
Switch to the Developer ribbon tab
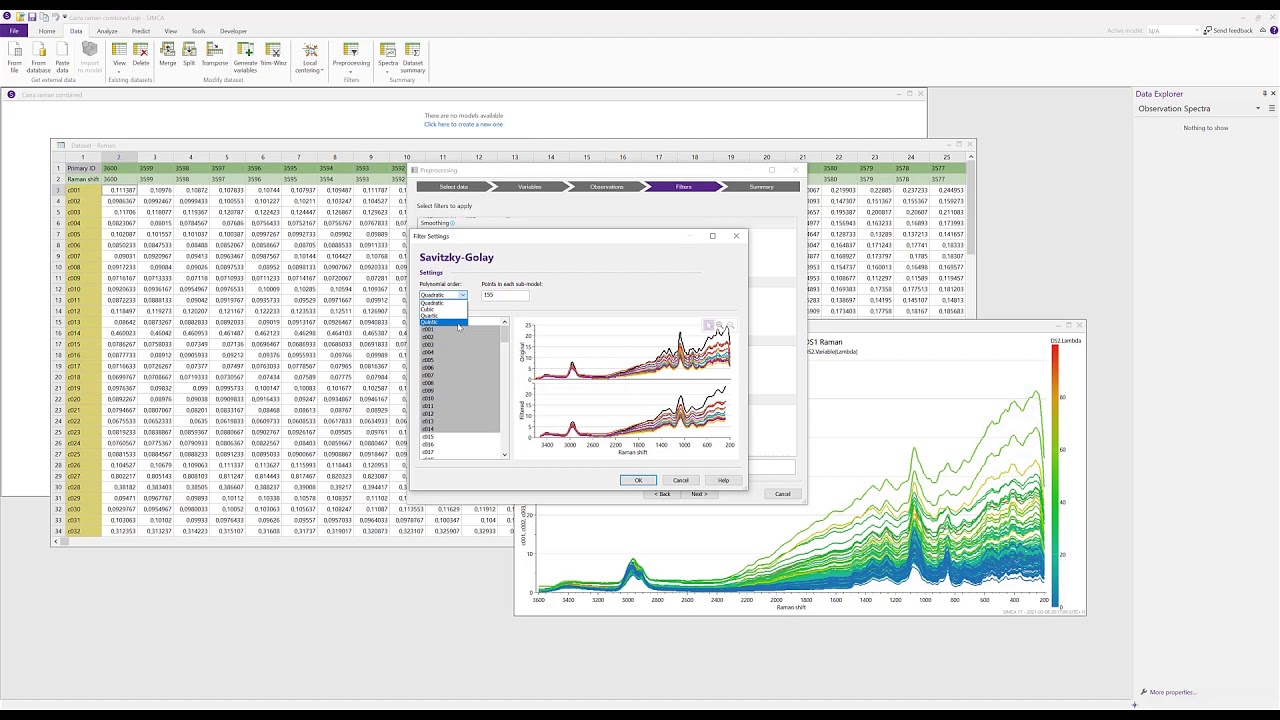pyautogui.click(x=233, y=31)
